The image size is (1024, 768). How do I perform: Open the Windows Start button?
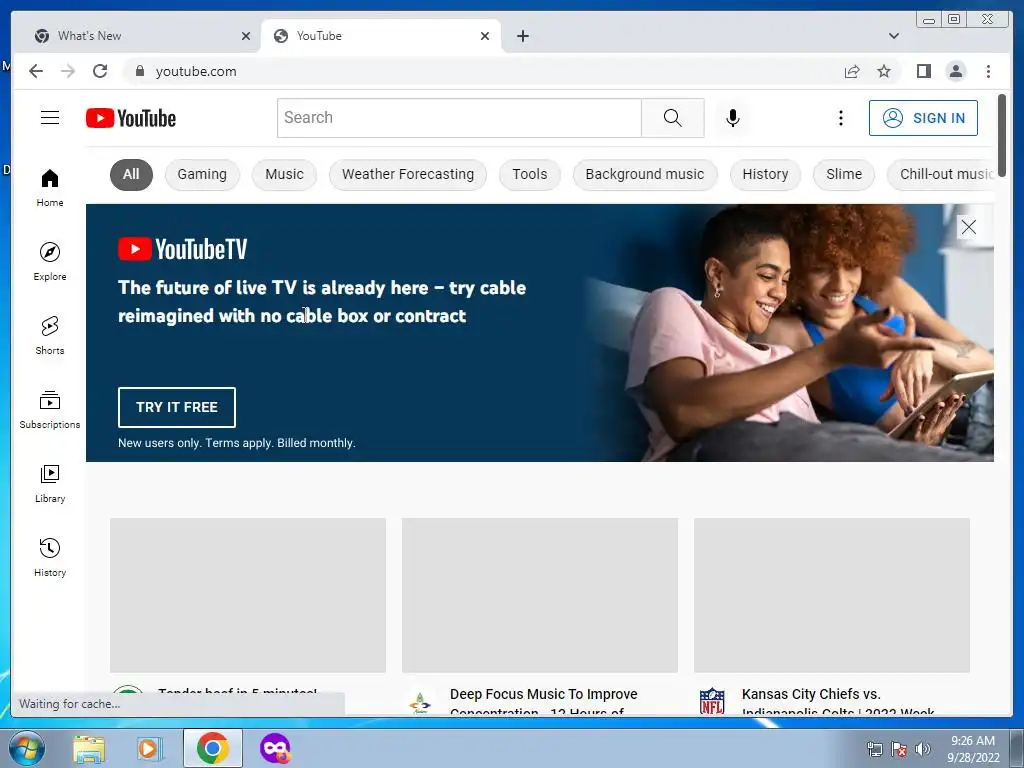point(27,748)
